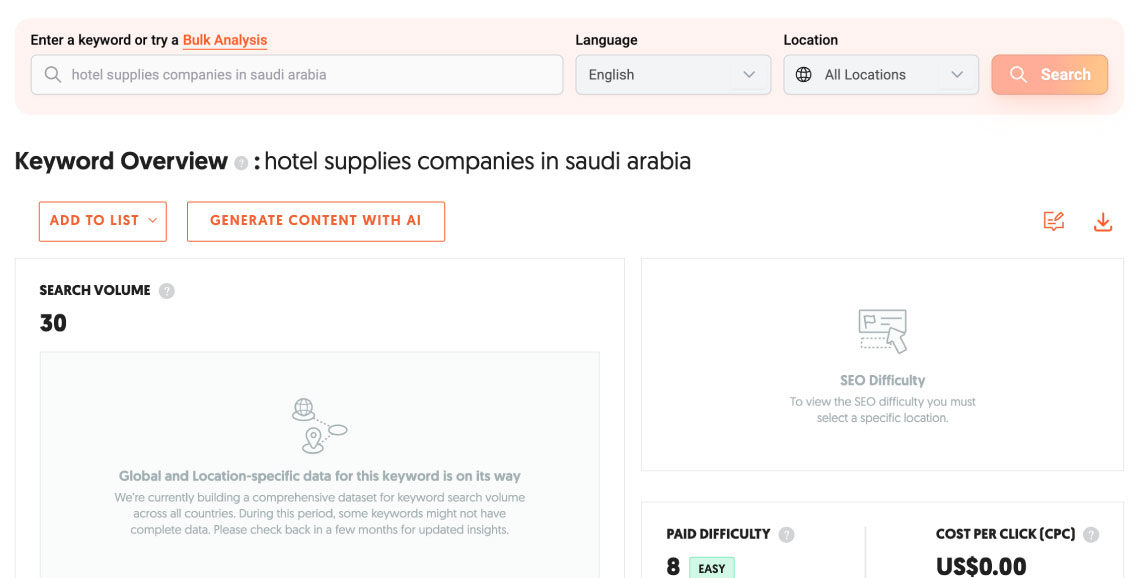Screen dimensions: 1137x578
Task: Click Cost Per Click help icon
Action: (1091, 535)
